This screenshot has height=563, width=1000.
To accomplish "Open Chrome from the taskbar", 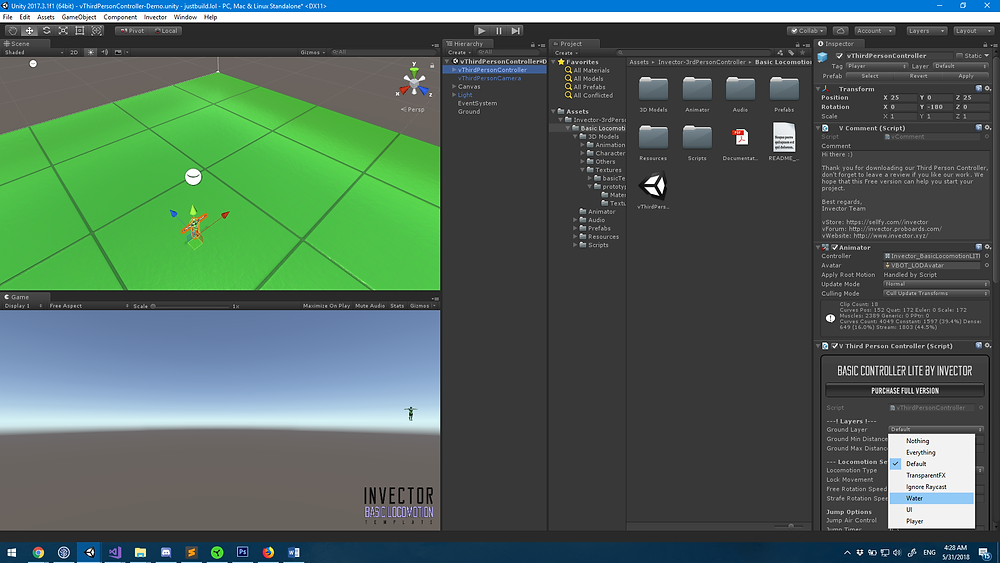I will click(38, 552).
